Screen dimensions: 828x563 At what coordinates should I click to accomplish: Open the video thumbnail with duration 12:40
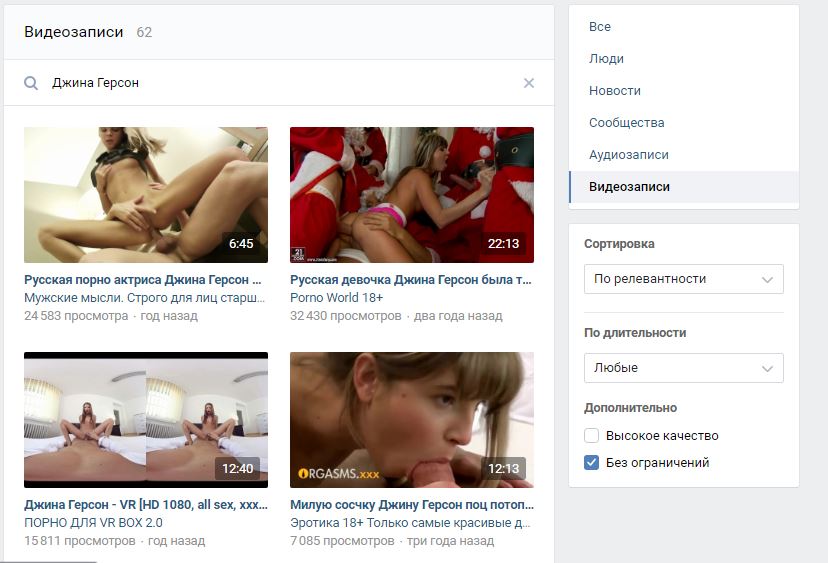pos(146,420)
